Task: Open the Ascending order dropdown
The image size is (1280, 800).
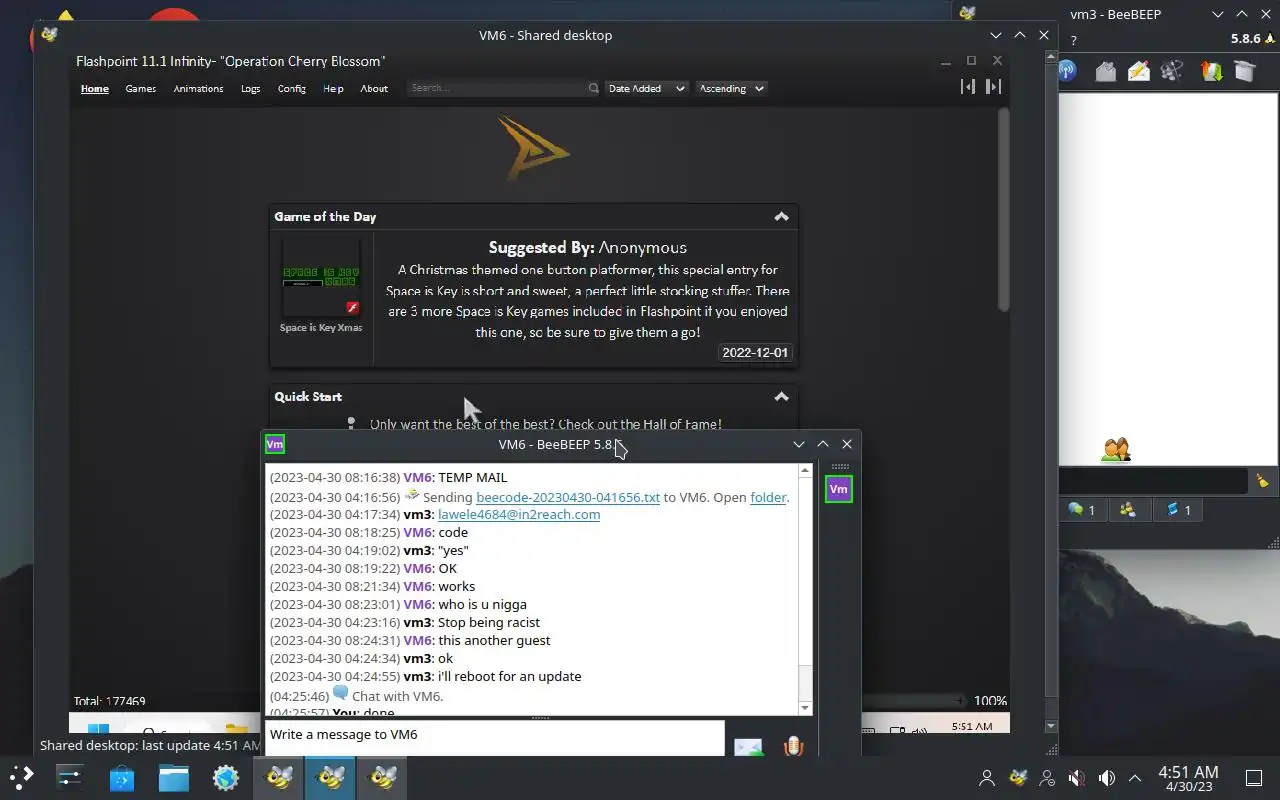Action: coord(732,88)
